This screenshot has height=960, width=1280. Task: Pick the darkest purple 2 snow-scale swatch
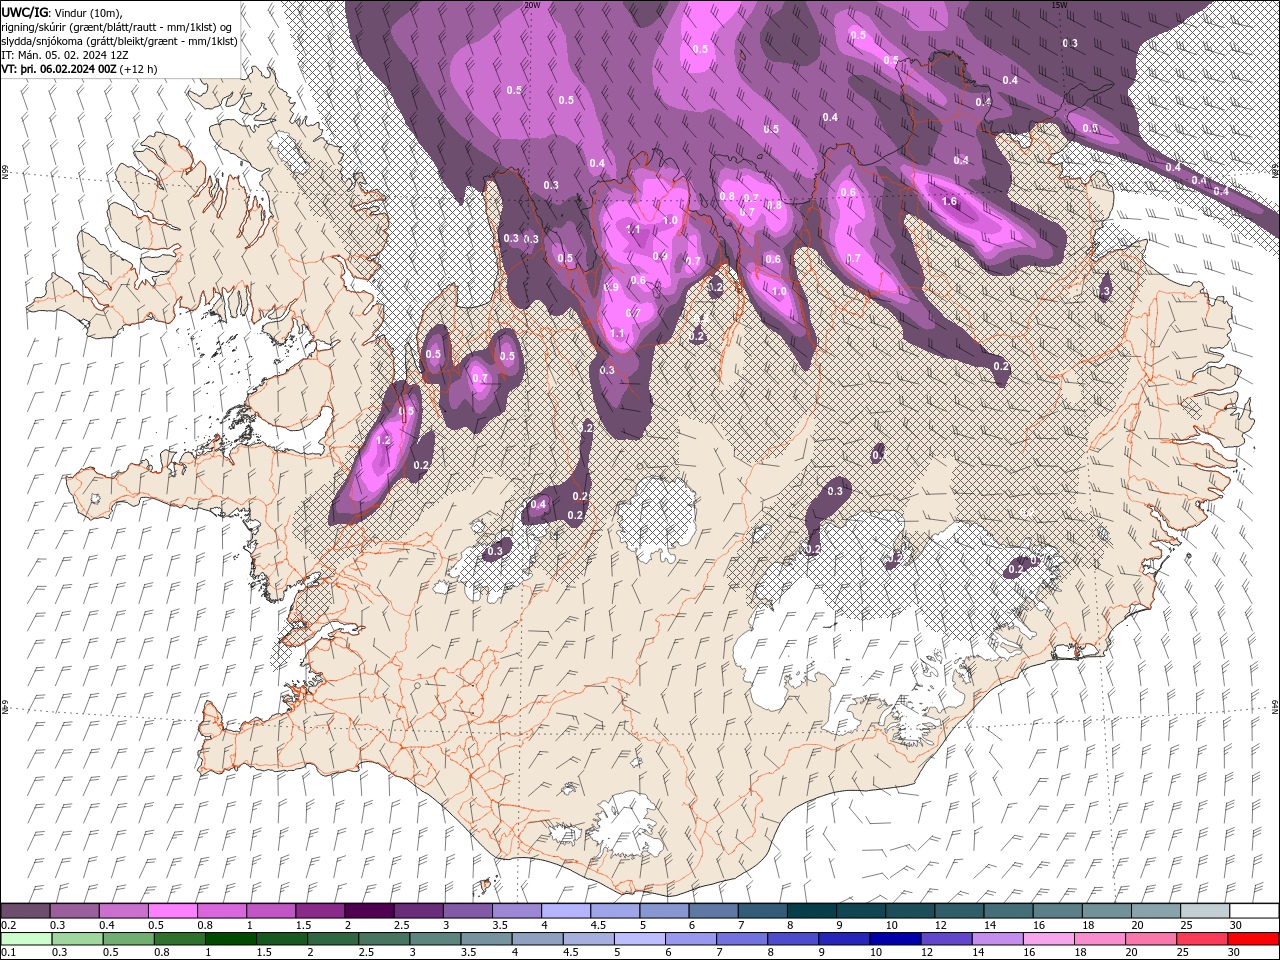pos(369,911)
